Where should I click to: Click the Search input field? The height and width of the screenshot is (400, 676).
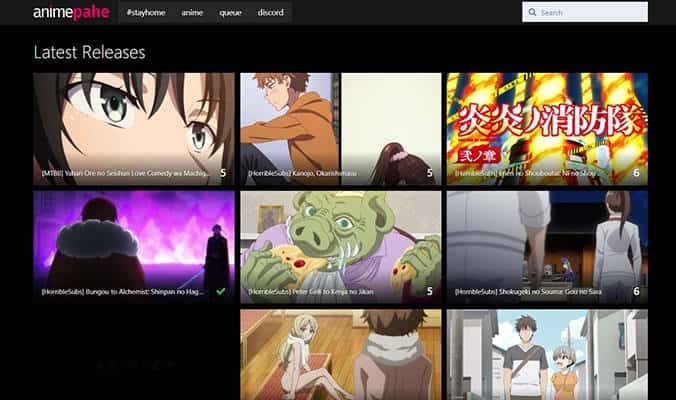tap(585, 12)
